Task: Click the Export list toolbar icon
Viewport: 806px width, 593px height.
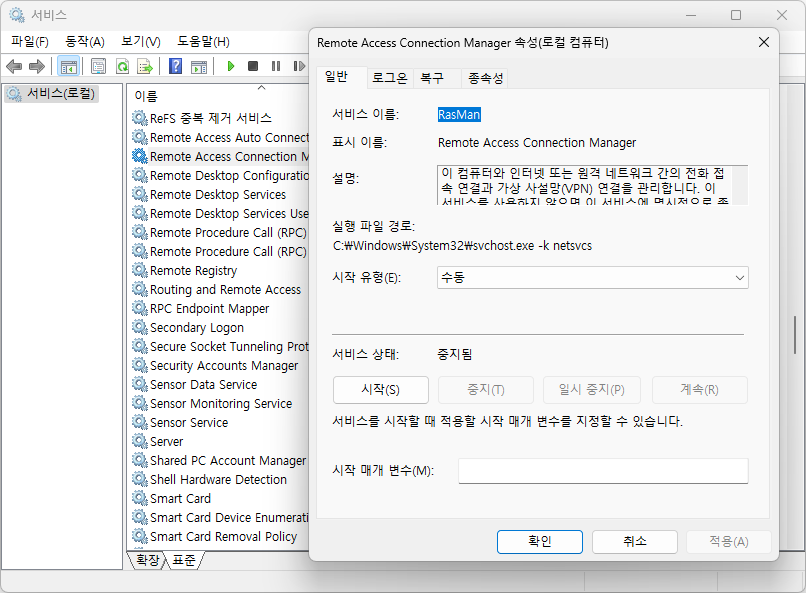Action: click(x=145, y=66)
